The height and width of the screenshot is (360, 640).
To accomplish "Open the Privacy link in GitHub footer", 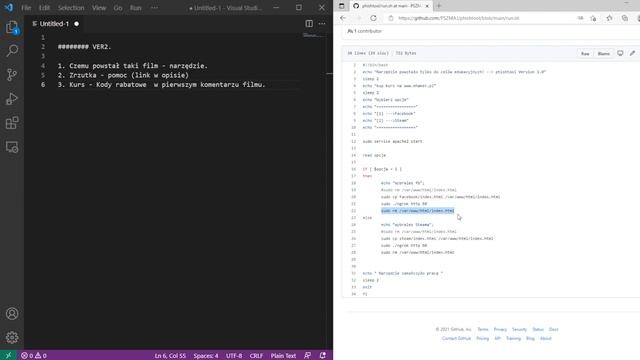I will (500, 329).
